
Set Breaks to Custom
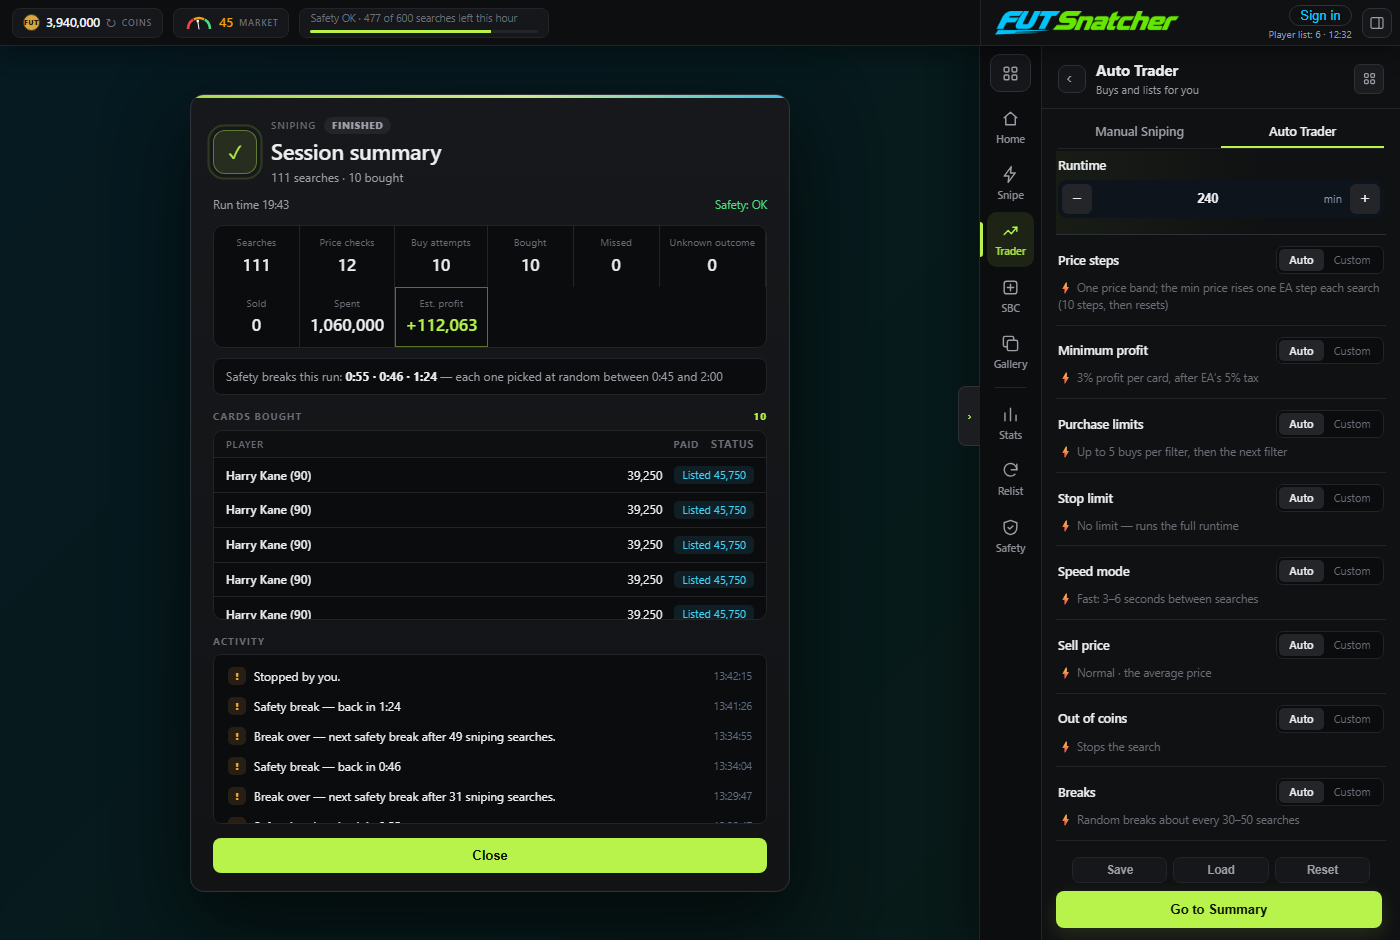pos(1352,792)
